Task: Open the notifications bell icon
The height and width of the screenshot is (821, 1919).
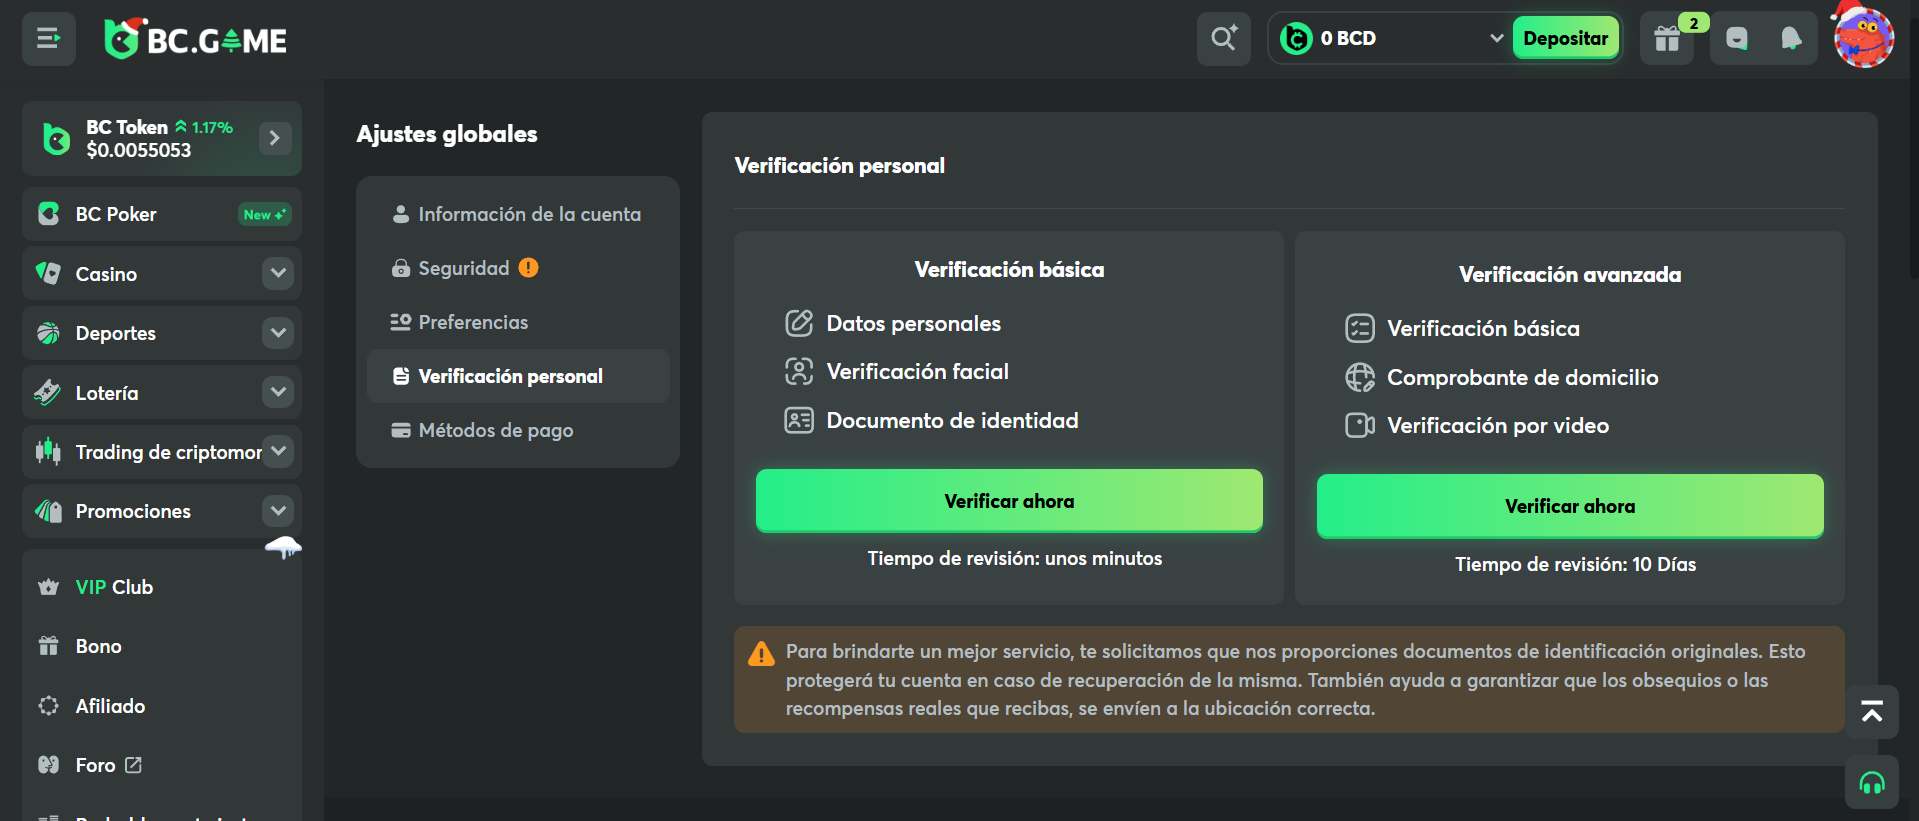Action: tap(1791, 39)
